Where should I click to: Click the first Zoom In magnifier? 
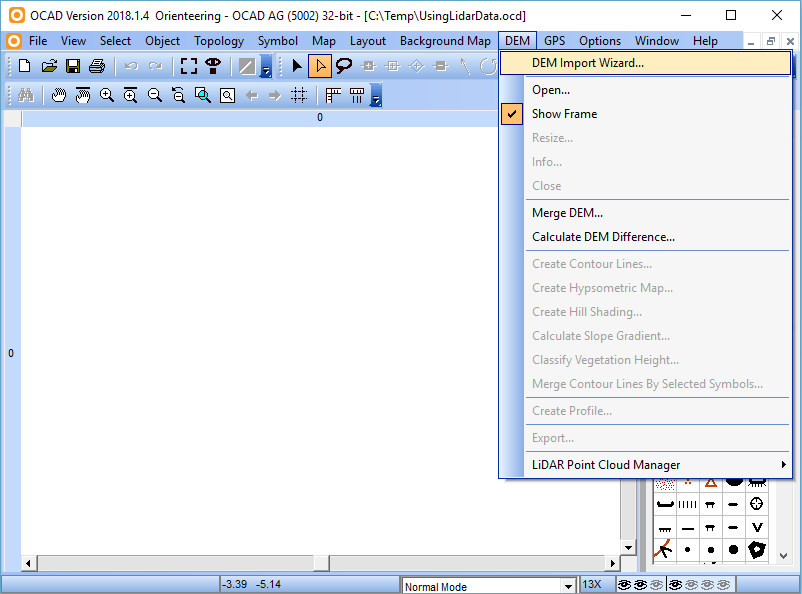pos(106,95)
